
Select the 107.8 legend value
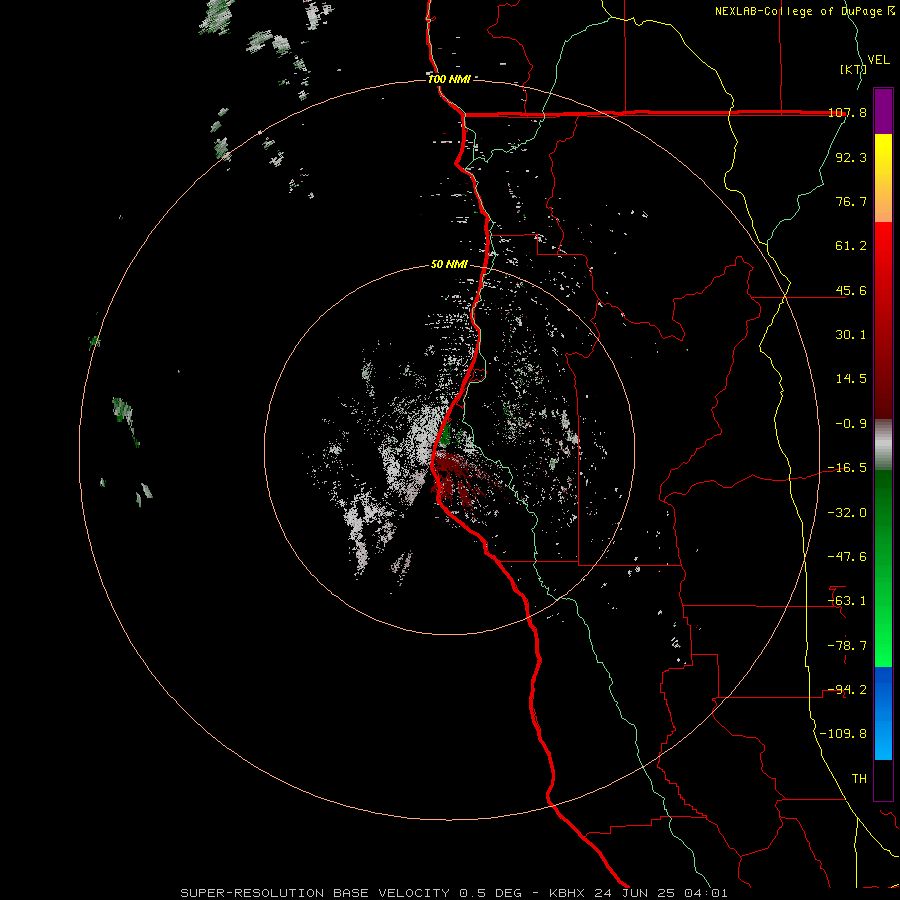click(x=847, y=112)
